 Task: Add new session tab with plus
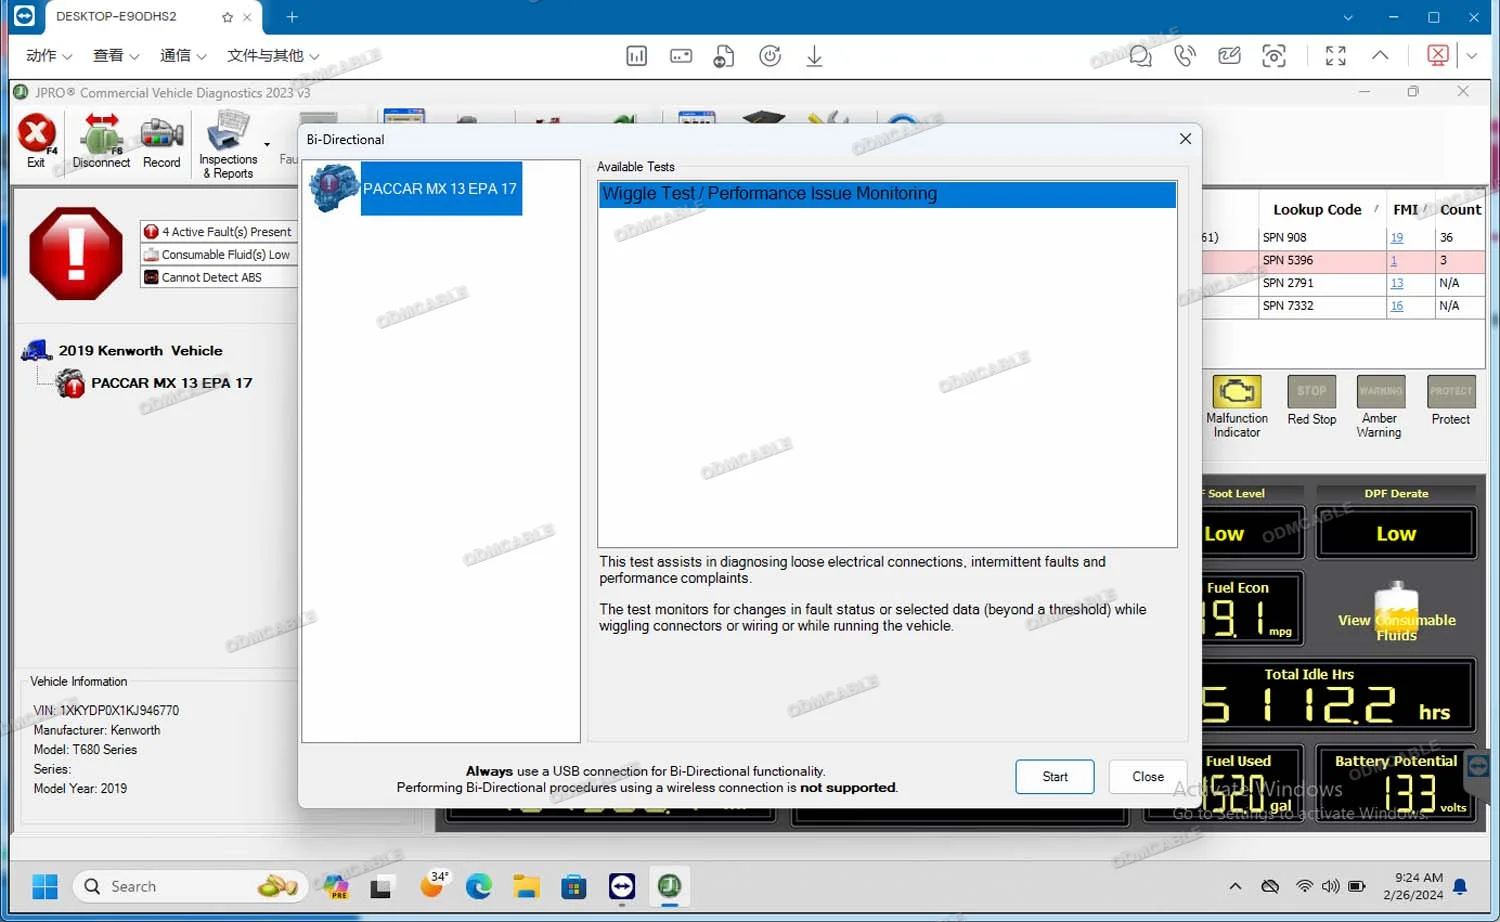(x=292, y=17)
